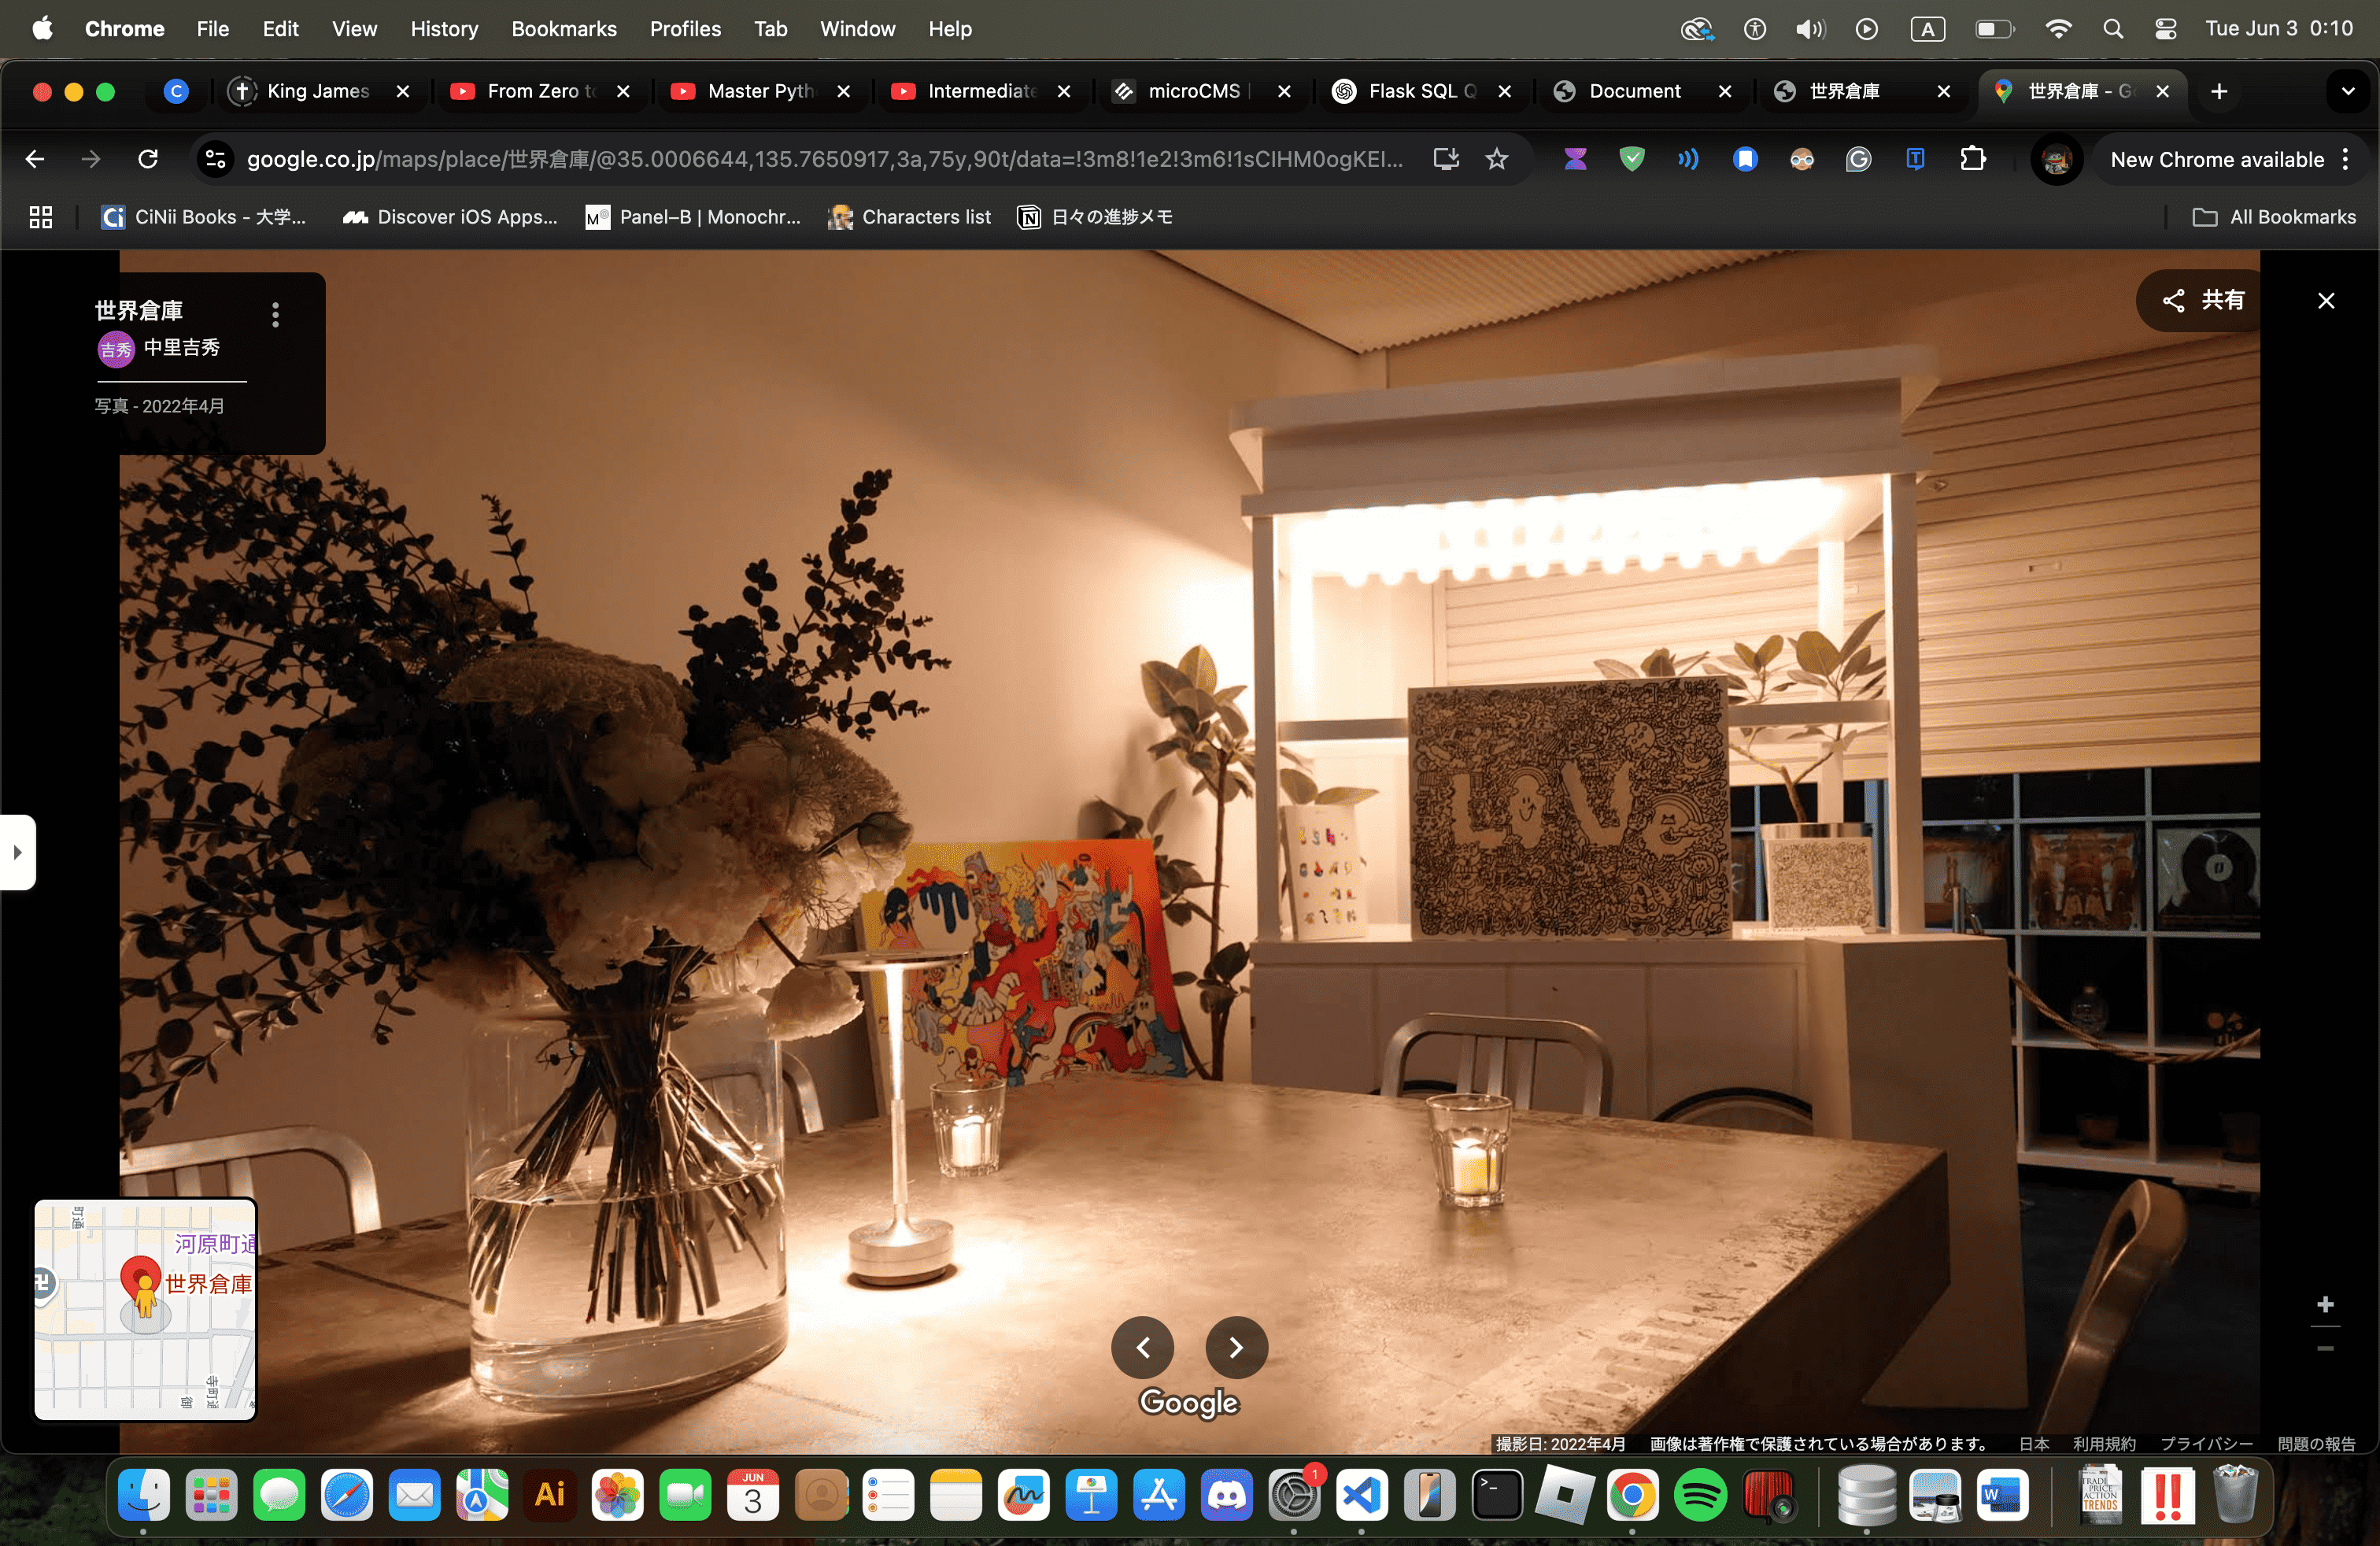The height and width of the screenshot is (1546, 2380).
Task: Open the Chrome extensions puzzle icon
Action: click(1972, 159)
